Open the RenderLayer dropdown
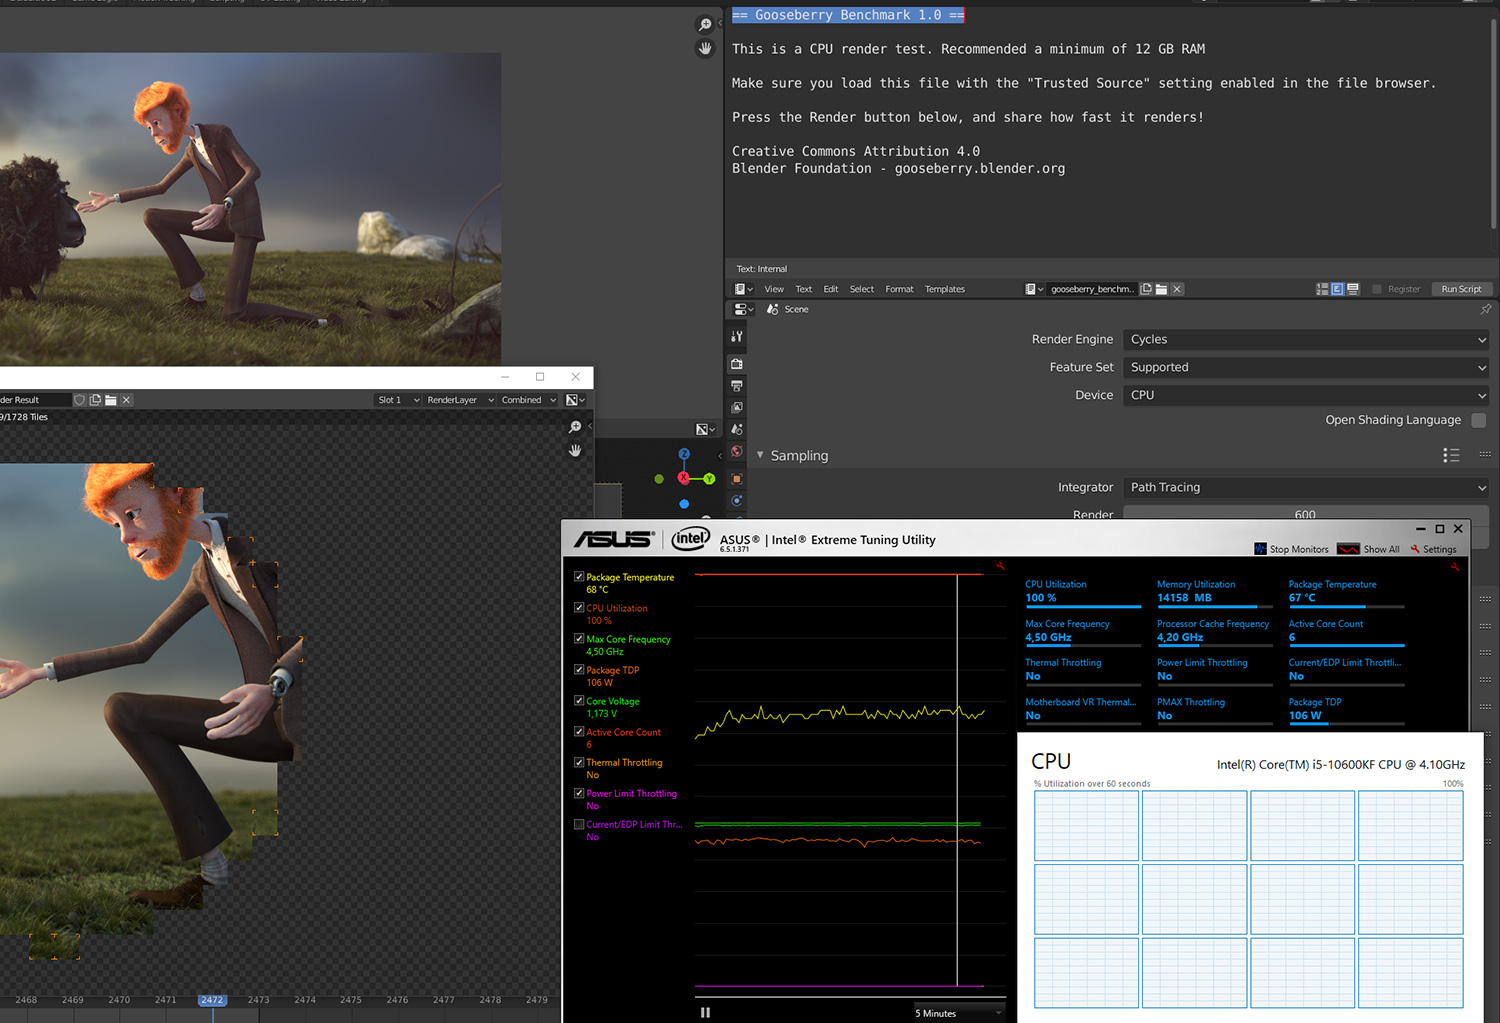The image size is (1500, 1023). pyautogui.click(x=460, y=400)
